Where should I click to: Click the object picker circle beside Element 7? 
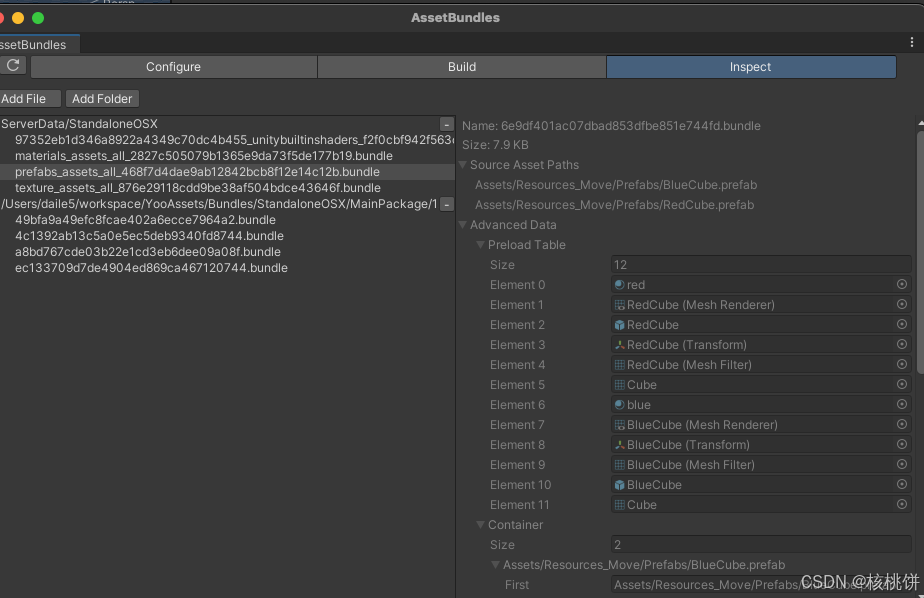pos(901,424)
